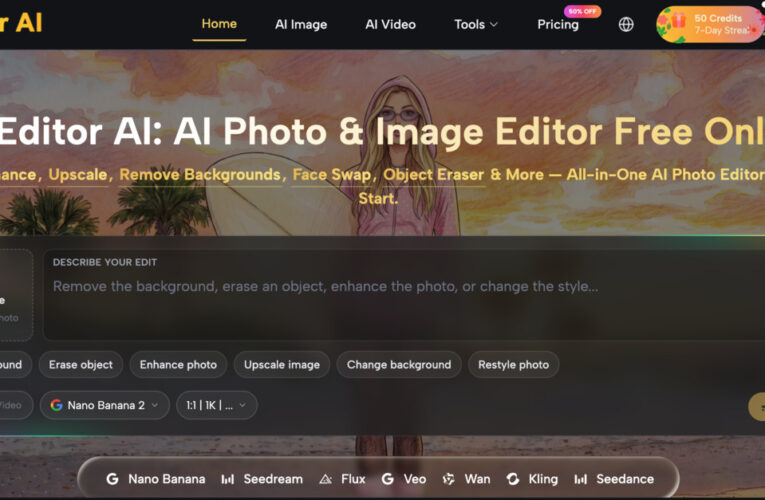
Task: Select Kling in the model bar
Action: tap(543, 479)
